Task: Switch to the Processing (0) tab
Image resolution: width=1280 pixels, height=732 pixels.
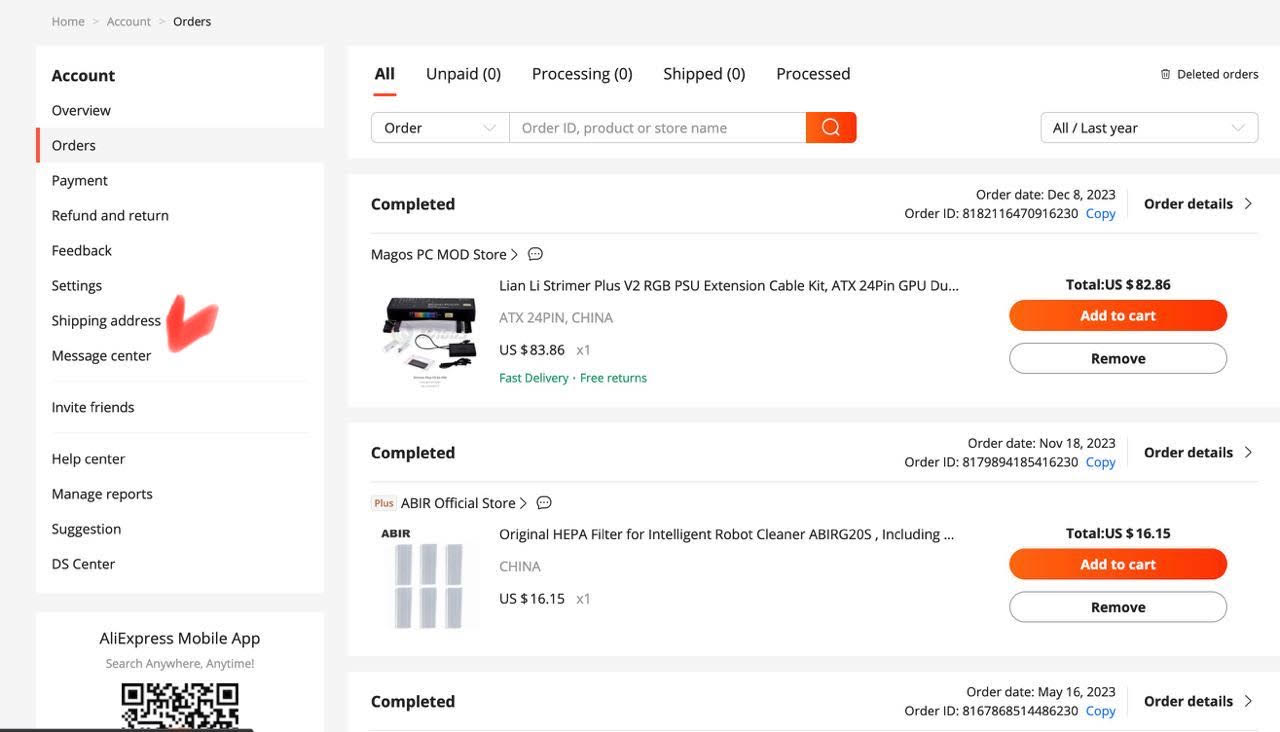Action: (x=582, y=74)
